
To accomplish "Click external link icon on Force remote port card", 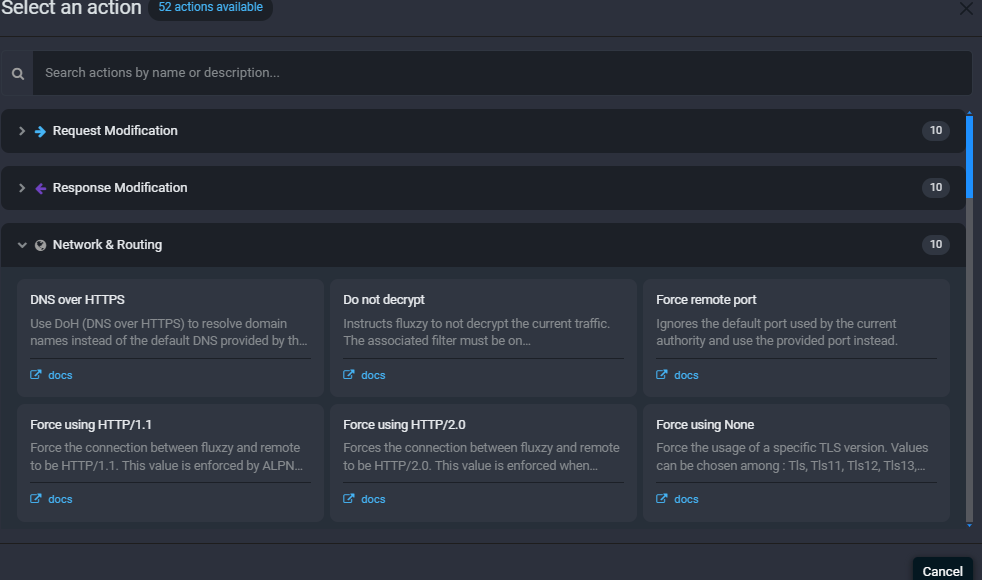I will coord(662,375).
